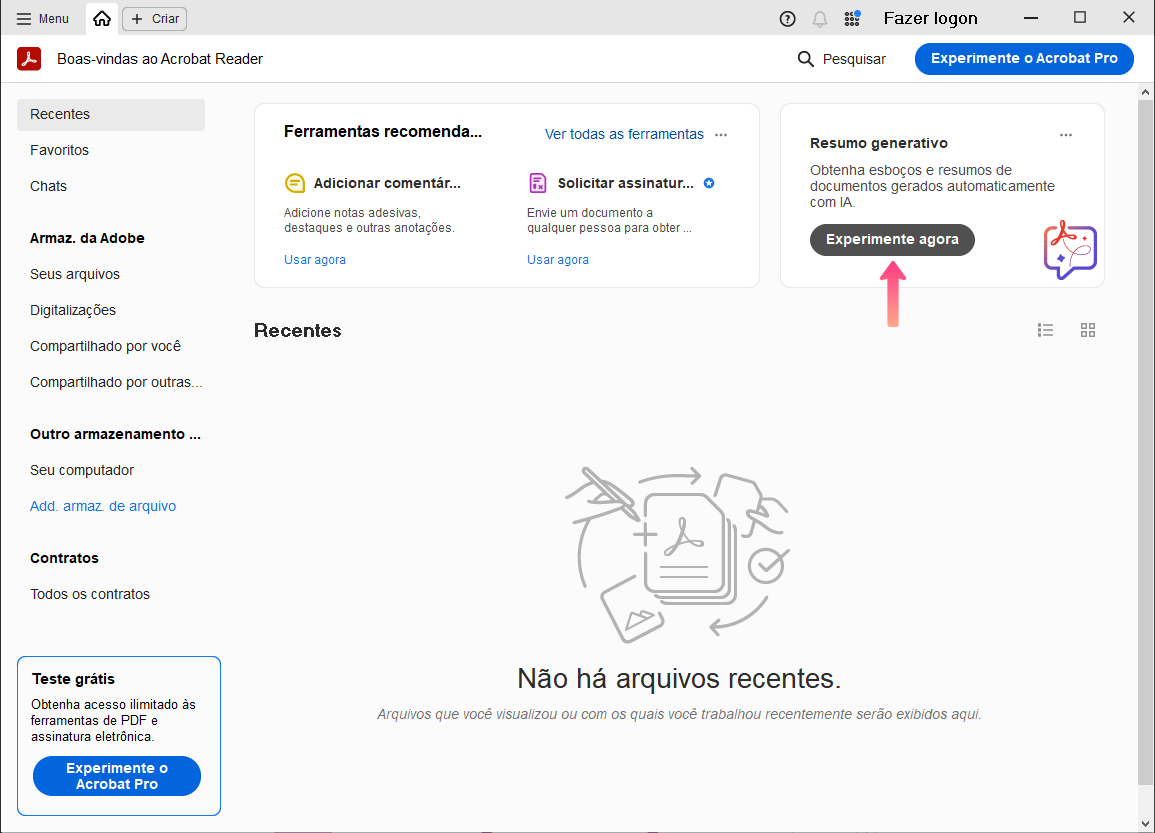The width and height of the screenshot is (1155, 833).
Task: Click the Adobe Acrobat logo icon
Action: tap(29, 58)
